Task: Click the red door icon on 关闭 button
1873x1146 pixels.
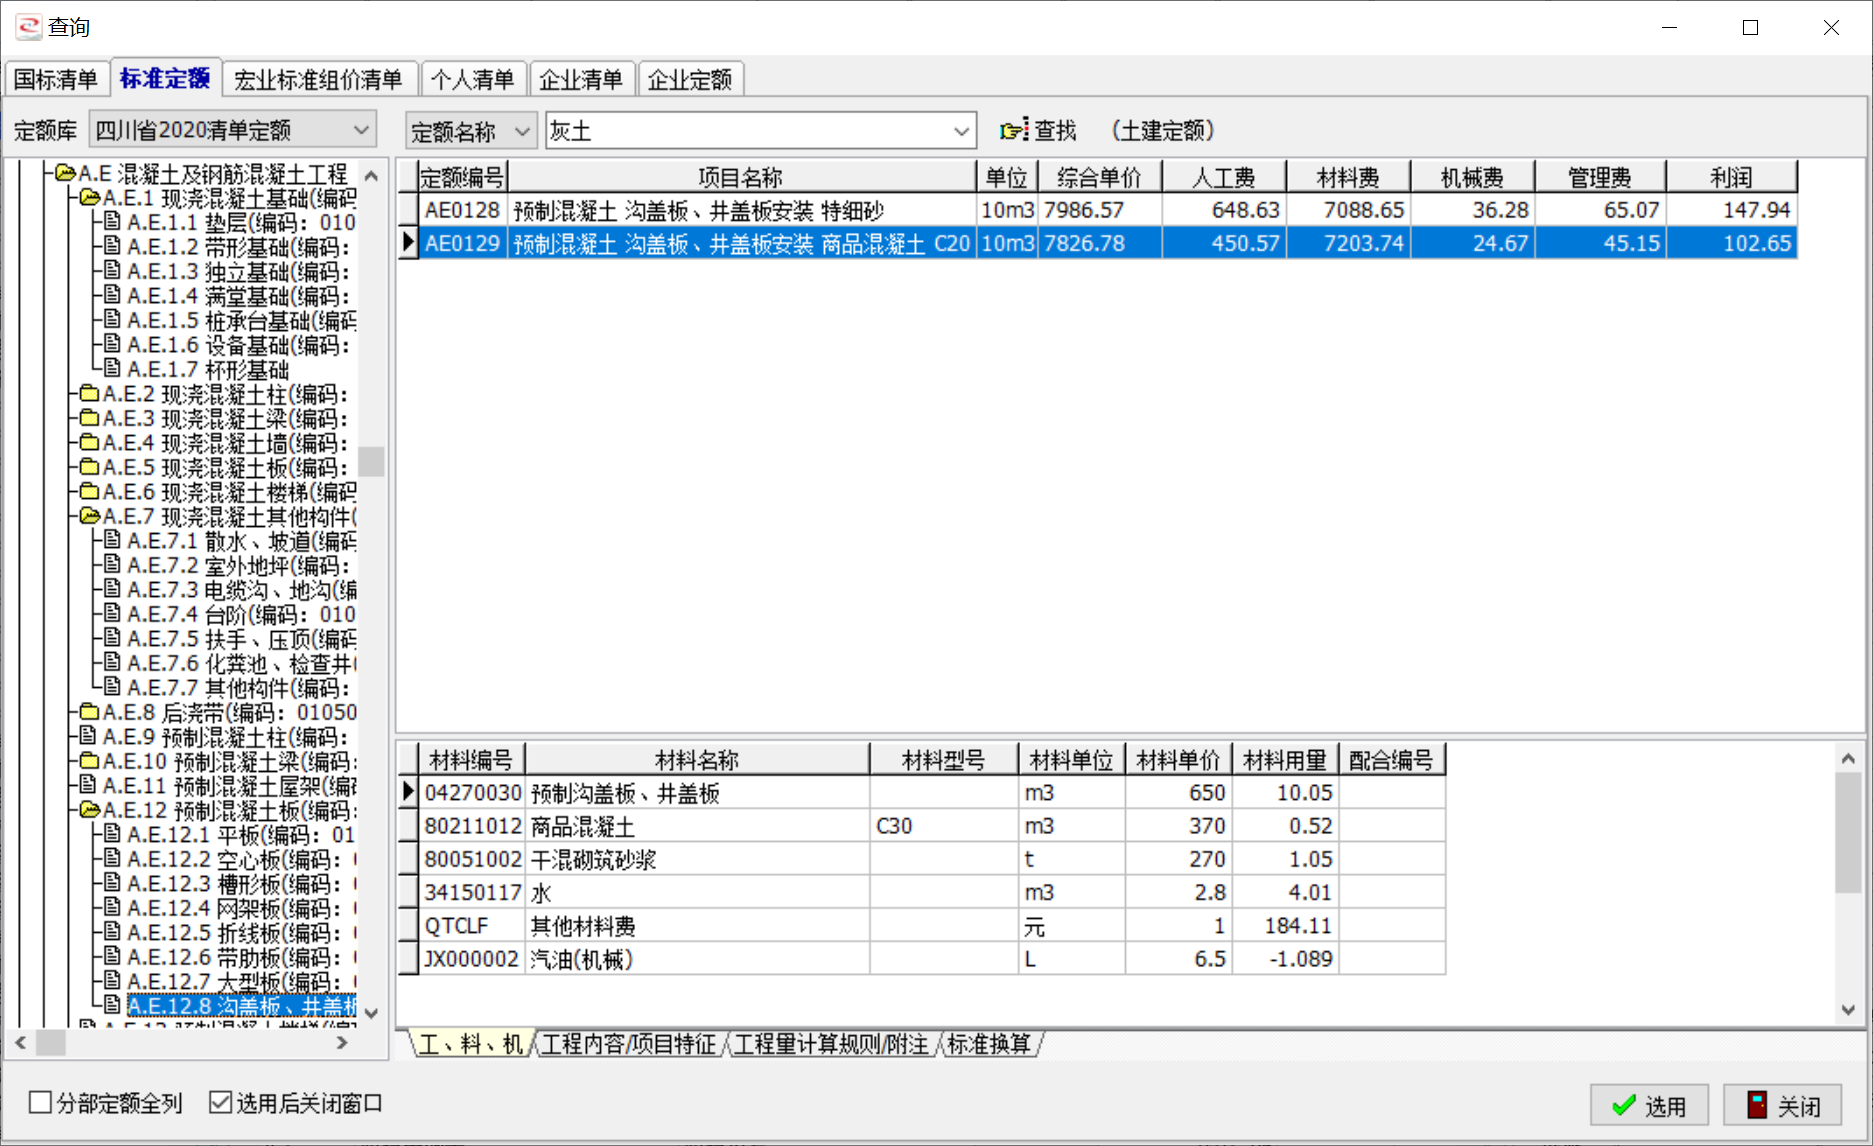Action: pos(1757,1105)
